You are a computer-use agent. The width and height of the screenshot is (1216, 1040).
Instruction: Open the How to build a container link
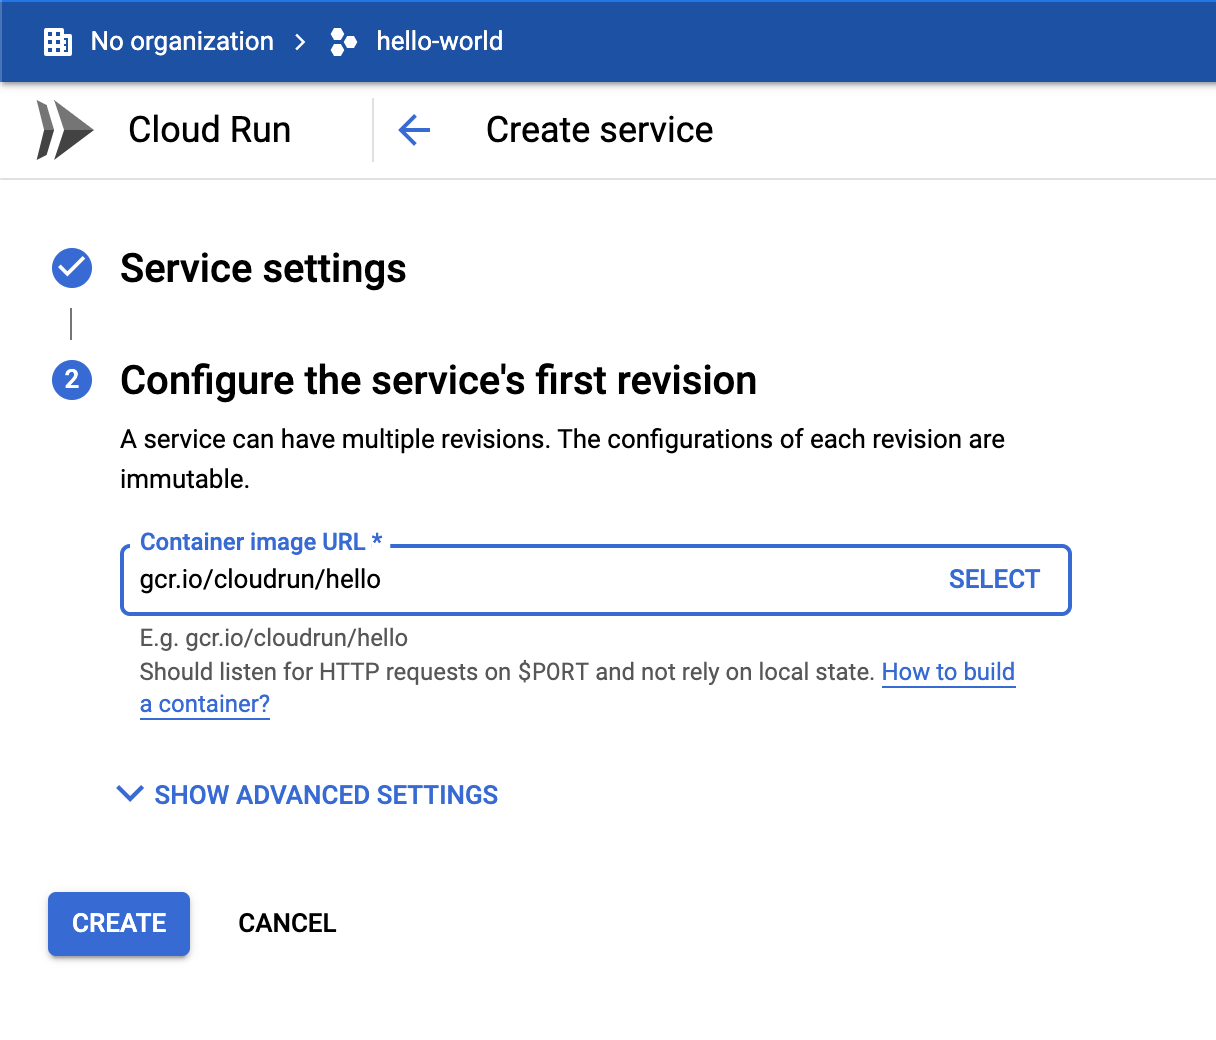pyautogui.click(x=948, y=672)
